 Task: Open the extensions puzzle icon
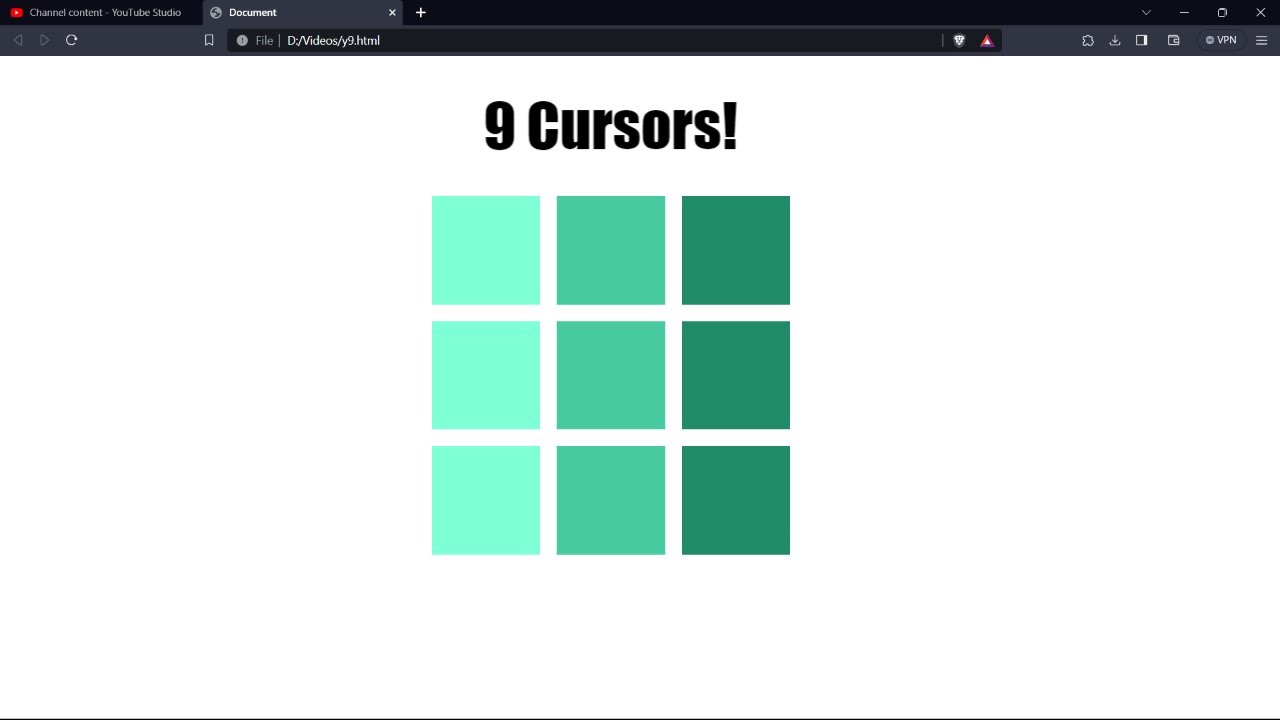[x=1088, y=40]
